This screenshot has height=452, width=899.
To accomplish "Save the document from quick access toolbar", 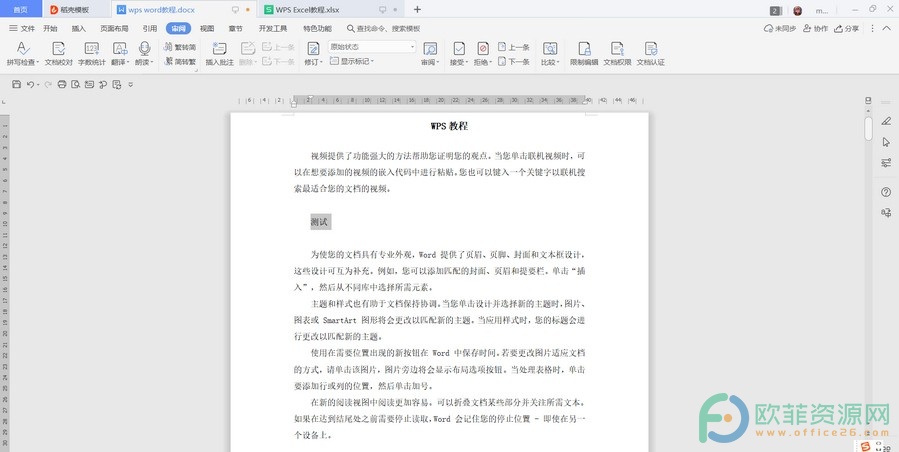I will [17, 84].
